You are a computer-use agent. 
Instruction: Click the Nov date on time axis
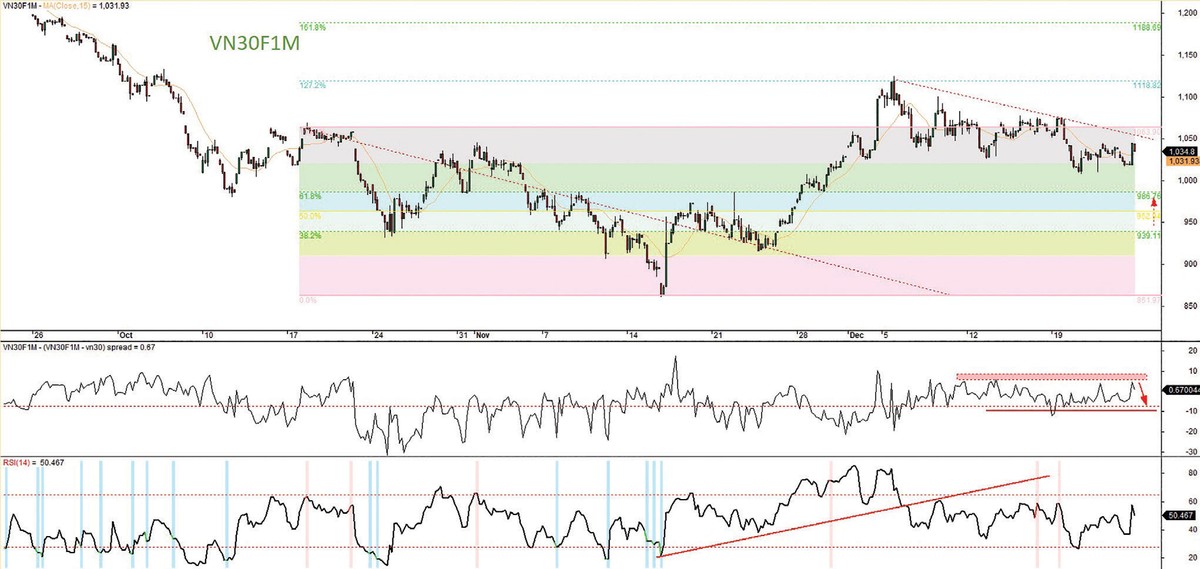pyautogui.click(x=483, y=333)
